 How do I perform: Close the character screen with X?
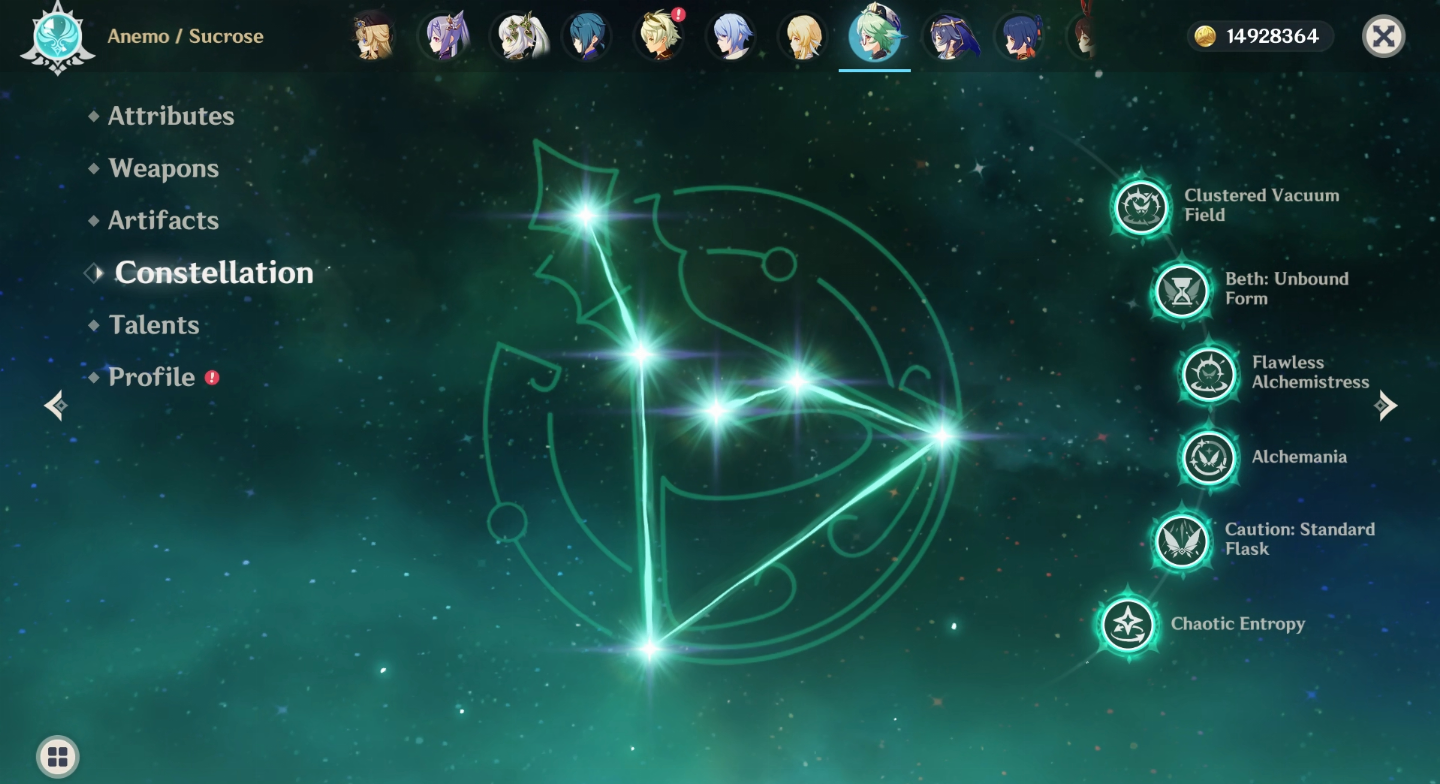1383,37
